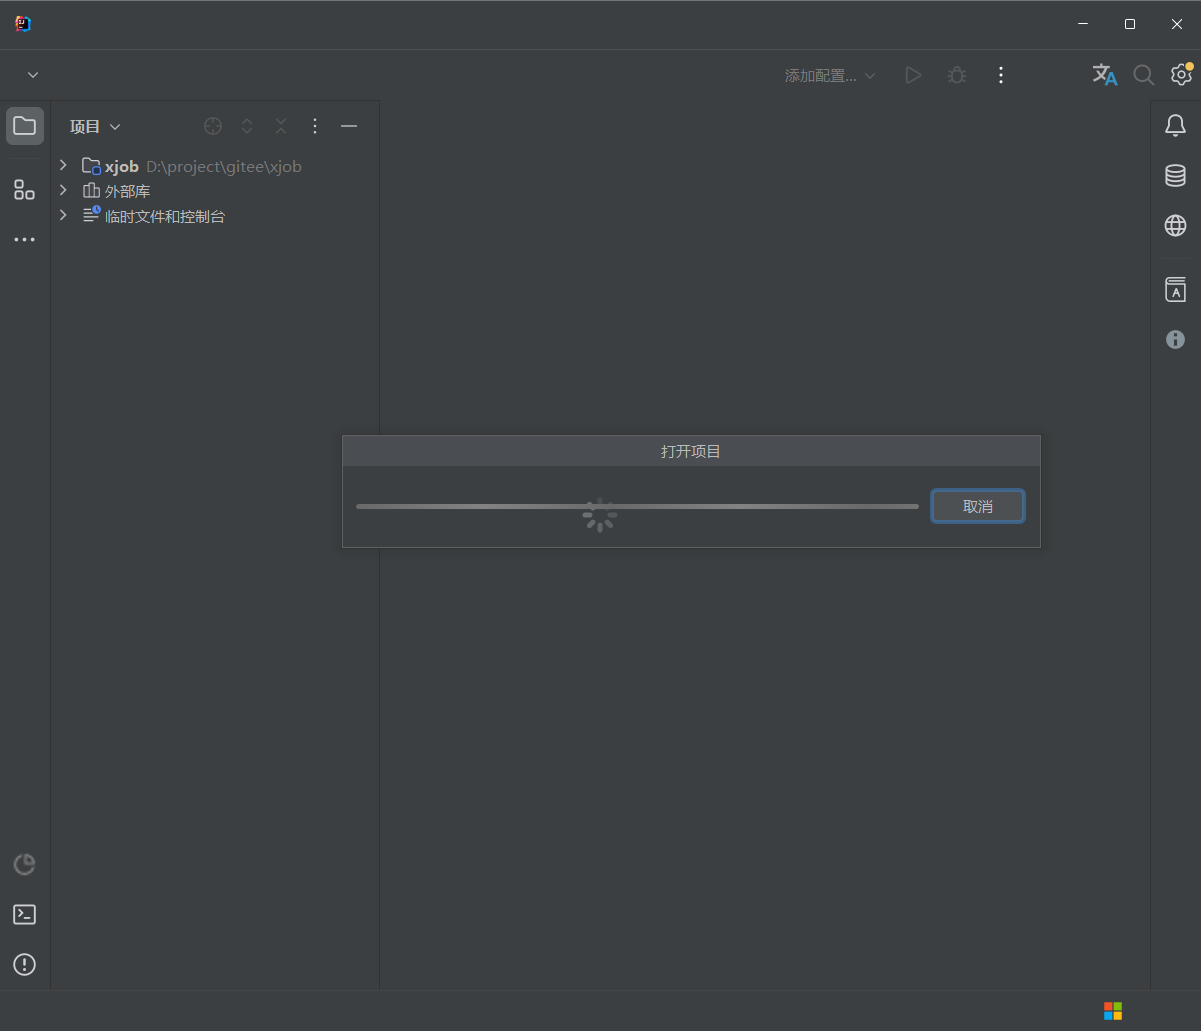The height and width of the screenshot is (1031, 1201).
Task: Click the translation plugin icon in toolbar
Action: tap(1104, 75)
